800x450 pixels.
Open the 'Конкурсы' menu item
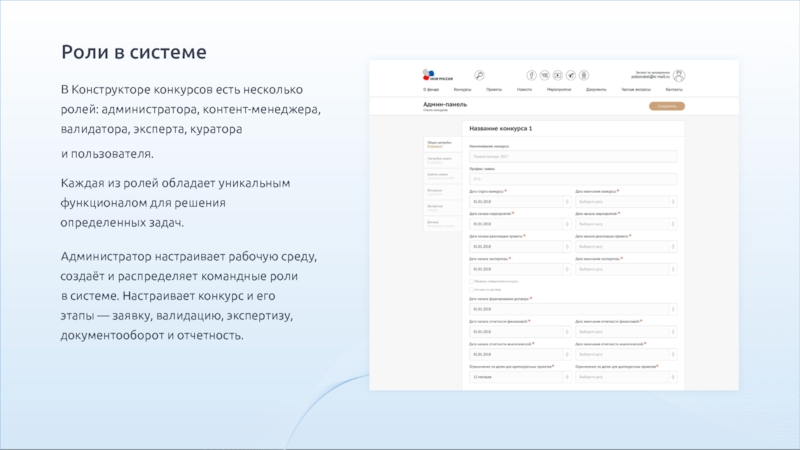point(464,90)
